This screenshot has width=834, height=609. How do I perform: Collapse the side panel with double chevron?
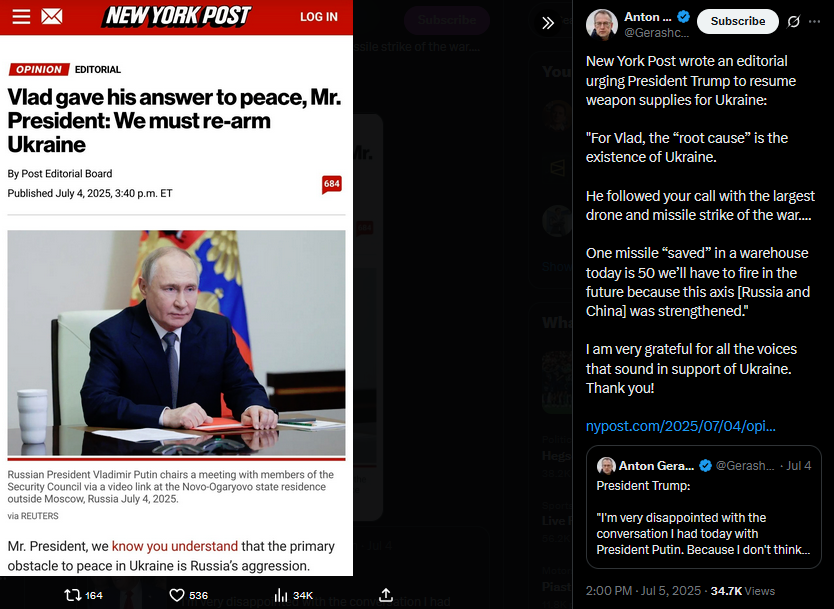(x=548, y=23)
